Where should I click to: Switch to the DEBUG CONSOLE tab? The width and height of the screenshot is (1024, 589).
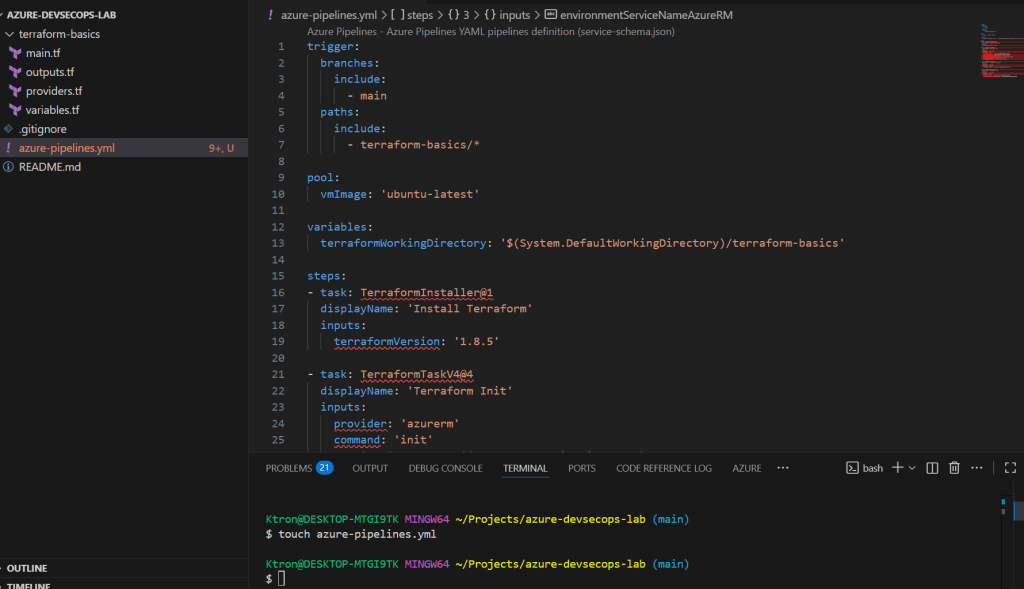[445, 468]
